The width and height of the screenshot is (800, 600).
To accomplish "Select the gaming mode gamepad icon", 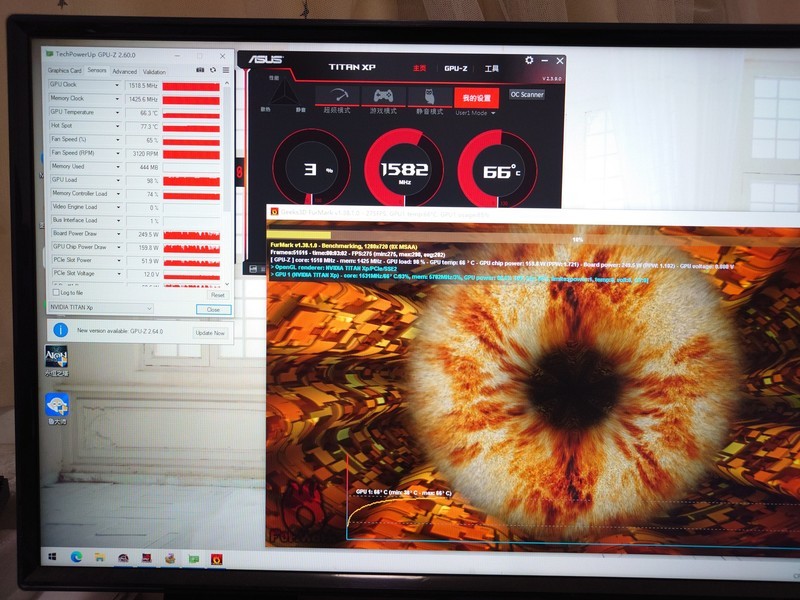I will pos(383,95).
